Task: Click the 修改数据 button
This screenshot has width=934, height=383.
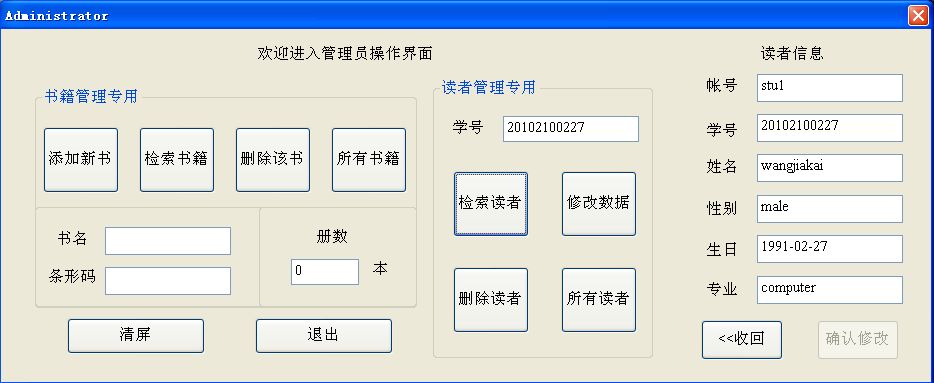Action: (599, 204)
